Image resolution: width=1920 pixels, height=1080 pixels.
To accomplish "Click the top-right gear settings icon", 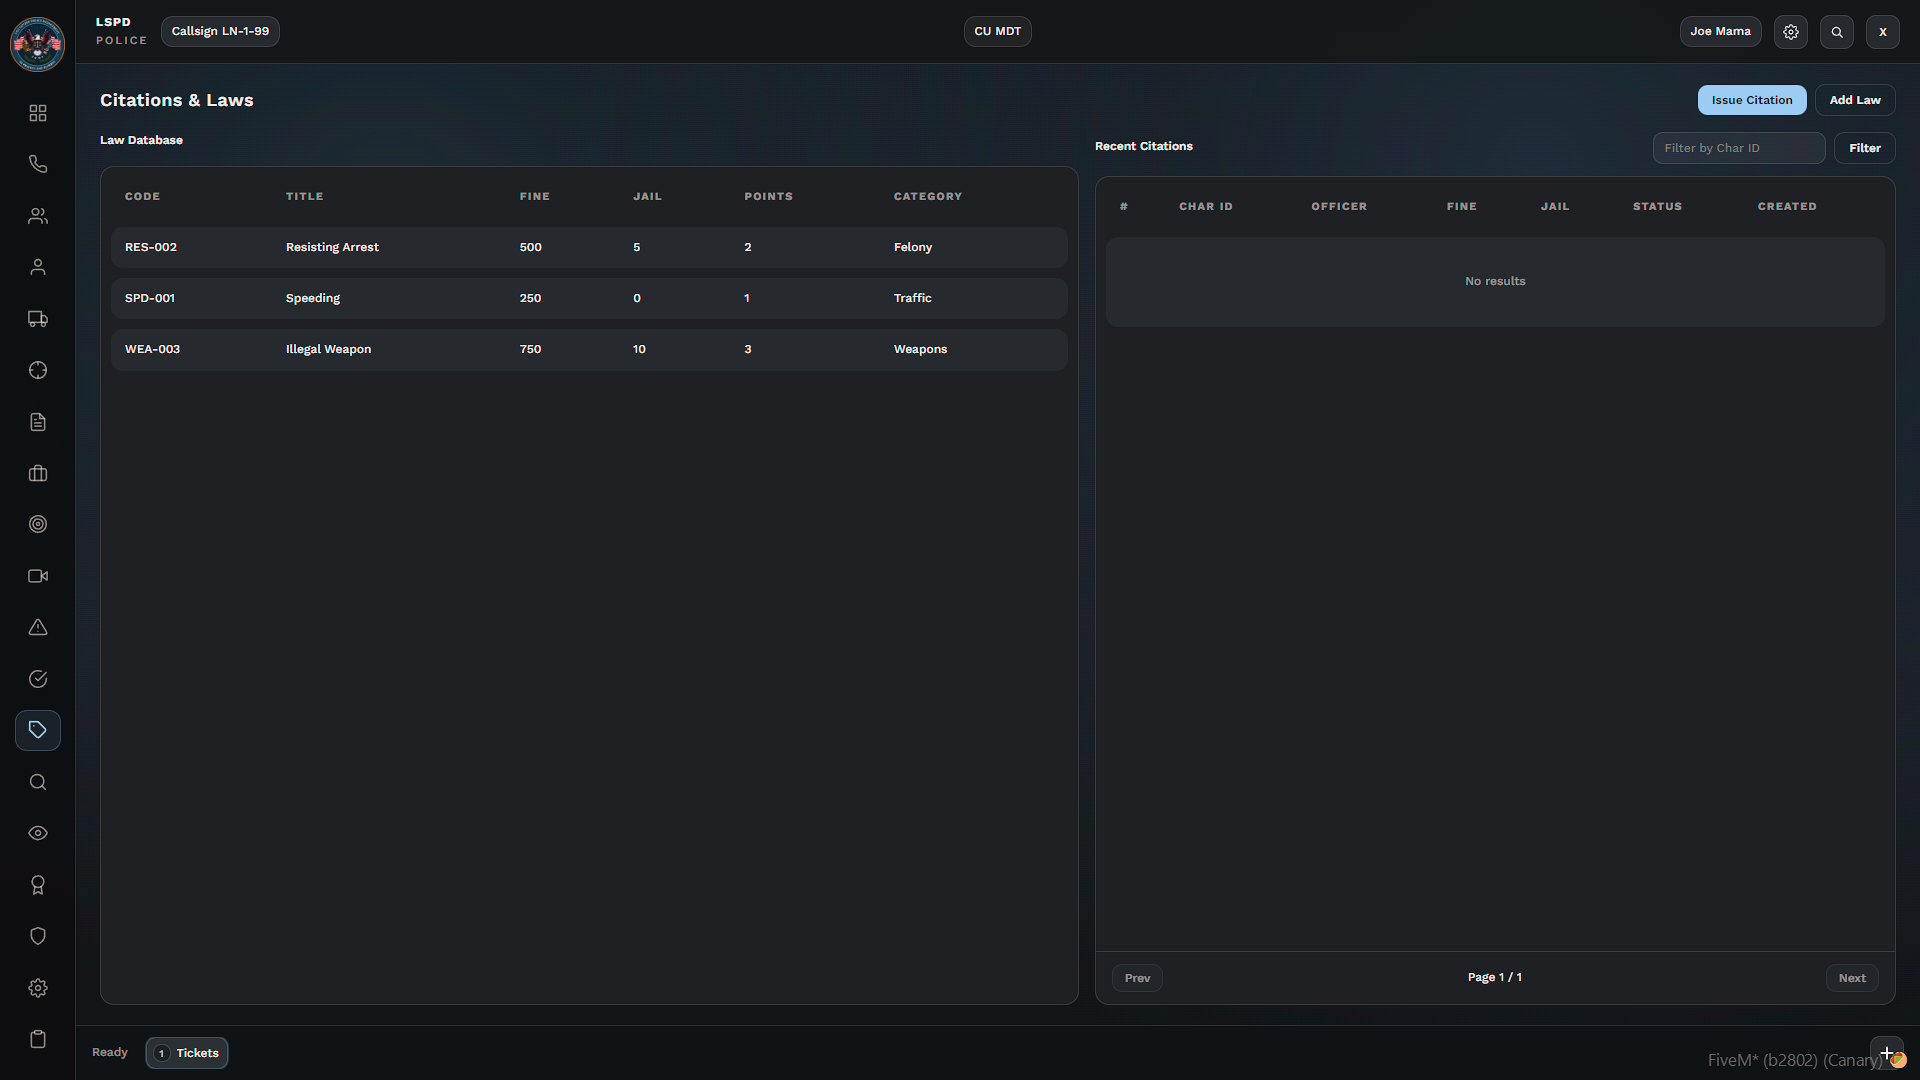I will click(1791, 32).
